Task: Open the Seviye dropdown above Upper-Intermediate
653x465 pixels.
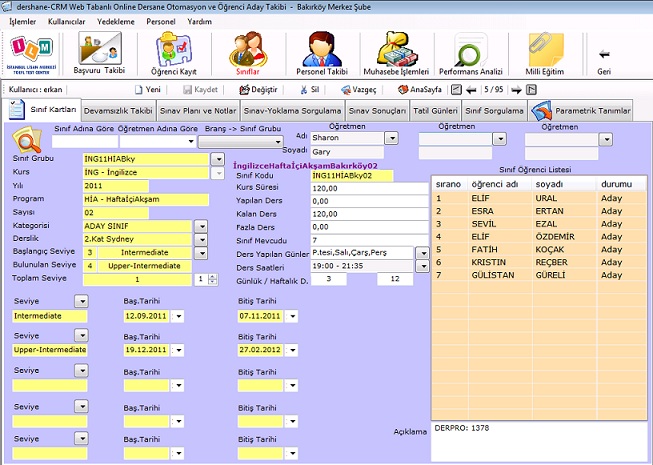Action: (x=82, y=336)
